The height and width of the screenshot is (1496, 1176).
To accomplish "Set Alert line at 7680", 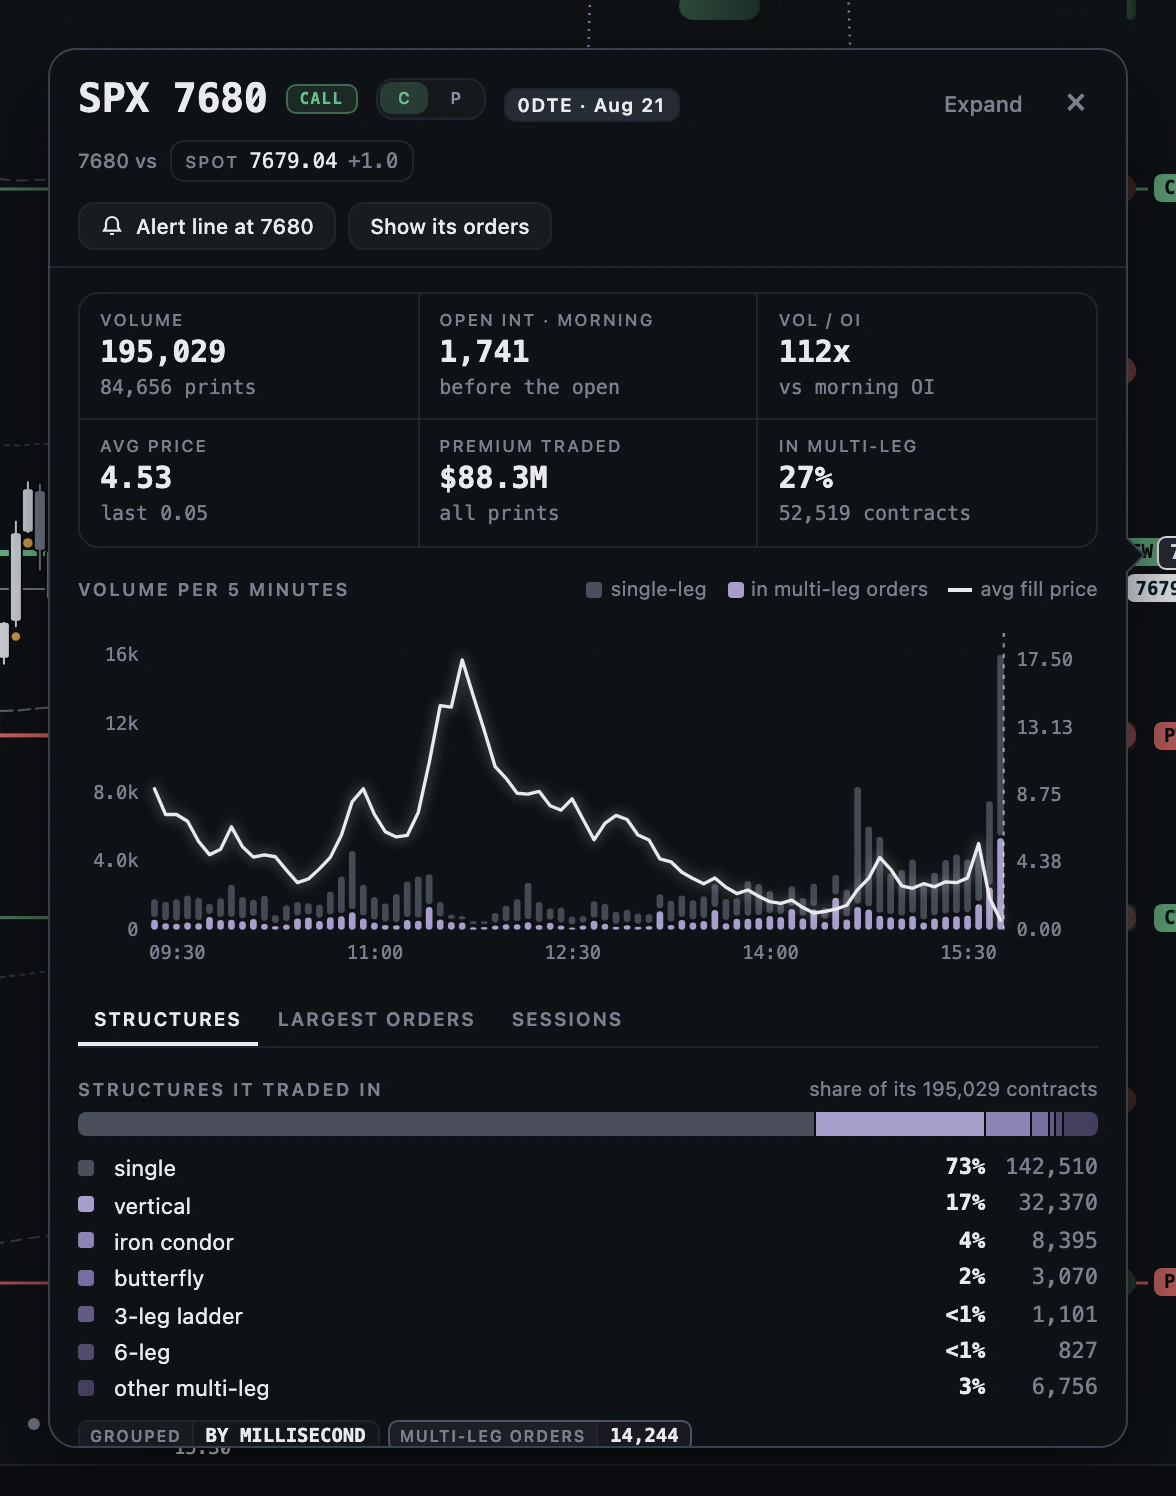I will click(x=207, y=227).
